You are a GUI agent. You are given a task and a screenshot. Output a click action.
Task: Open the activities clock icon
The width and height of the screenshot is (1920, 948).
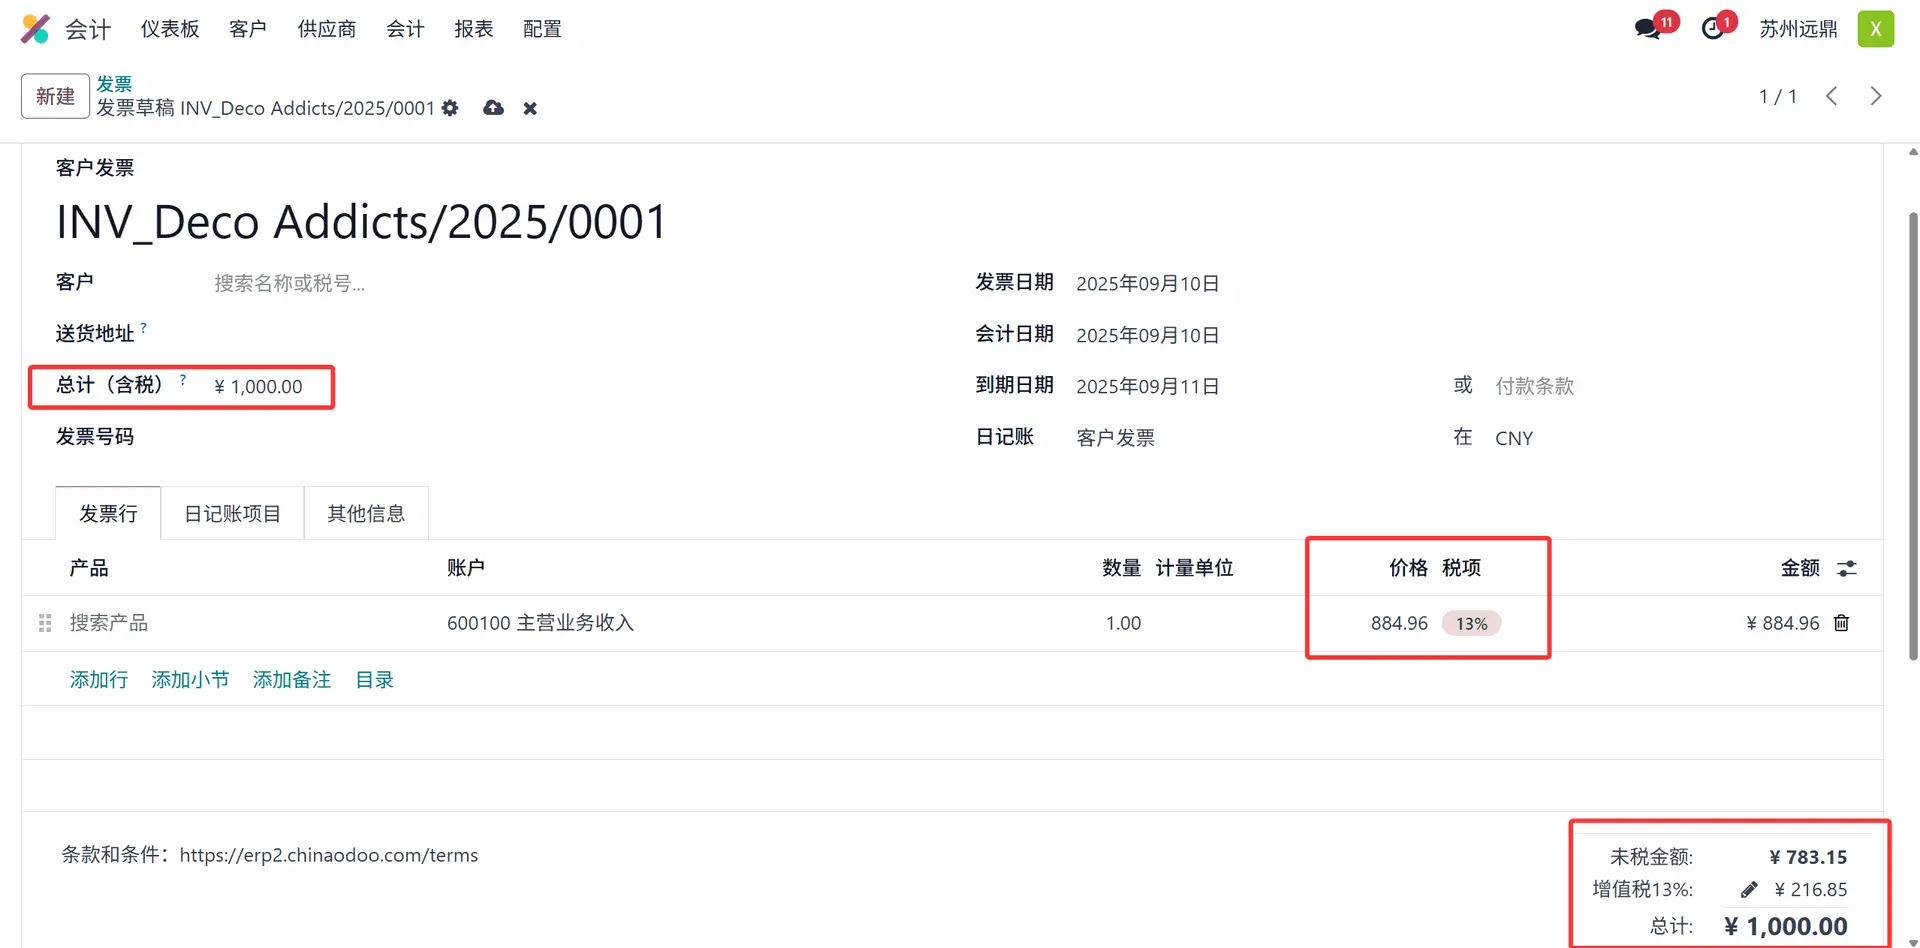tap(1713, 29)
